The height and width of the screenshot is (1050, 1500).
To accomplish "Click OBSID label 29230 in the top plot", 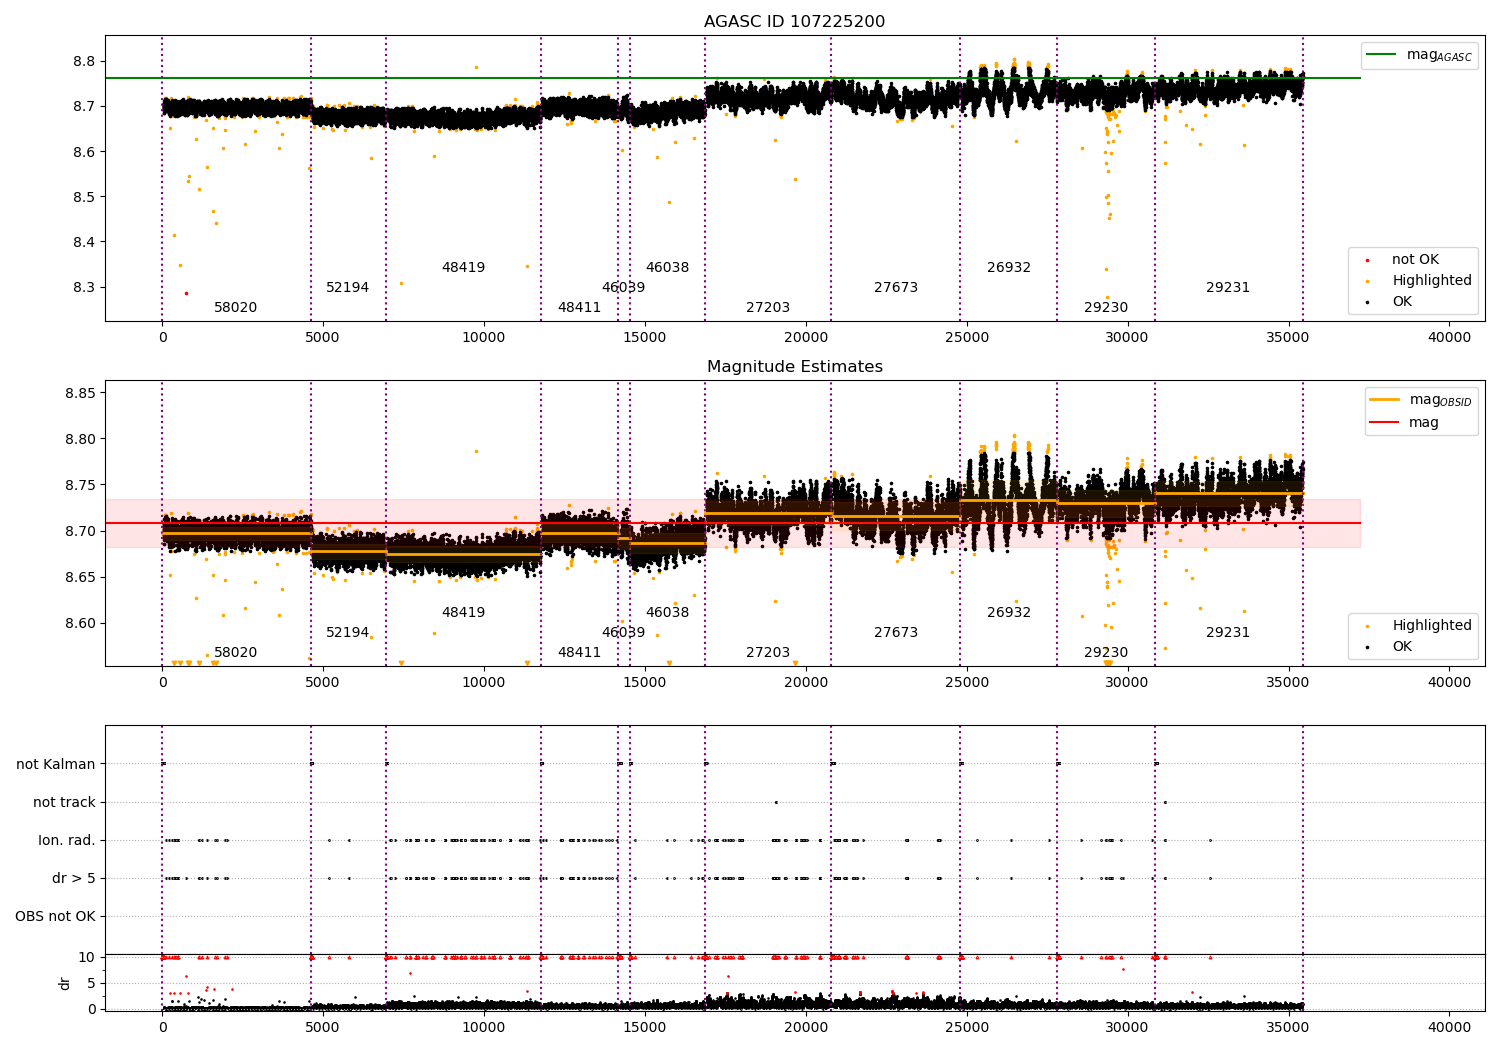I will point(1106,308).
